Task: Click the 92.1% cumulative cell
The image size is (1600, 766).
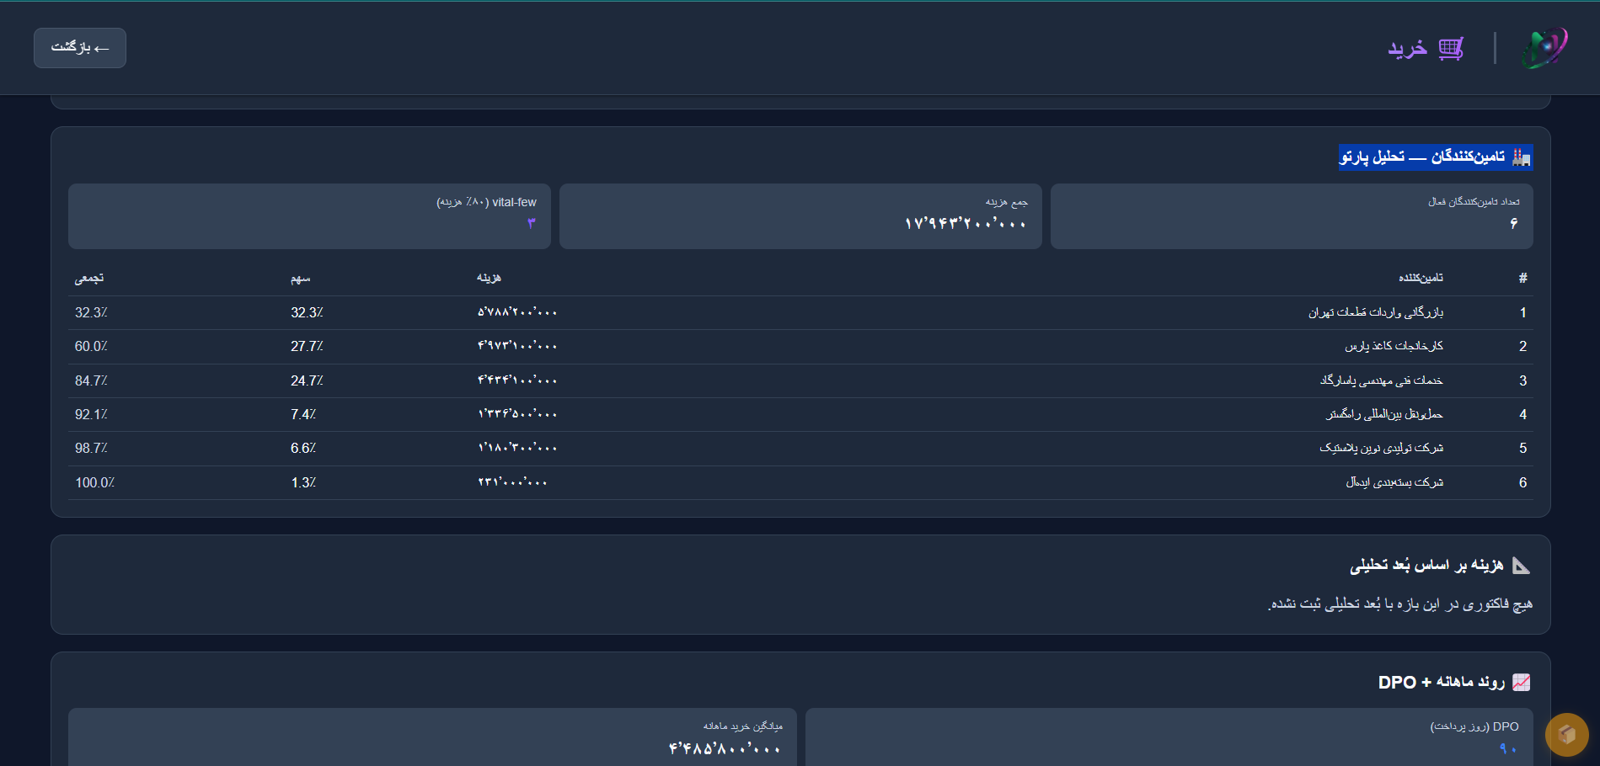Action: click(91, 414)
